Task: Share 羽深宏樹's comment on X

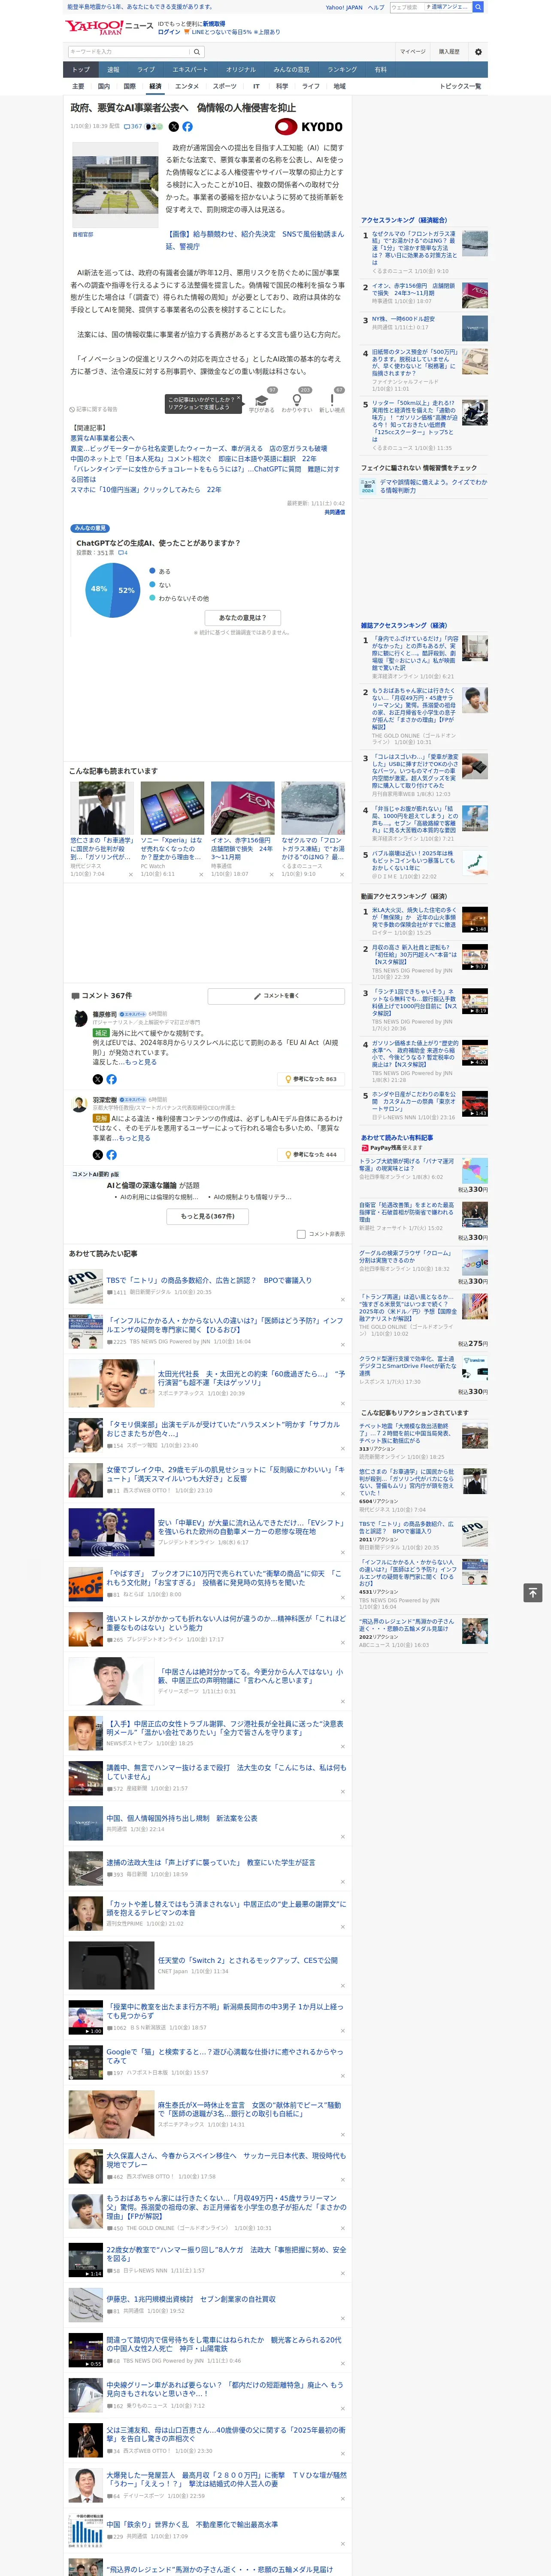Action: click(98, 1154)
